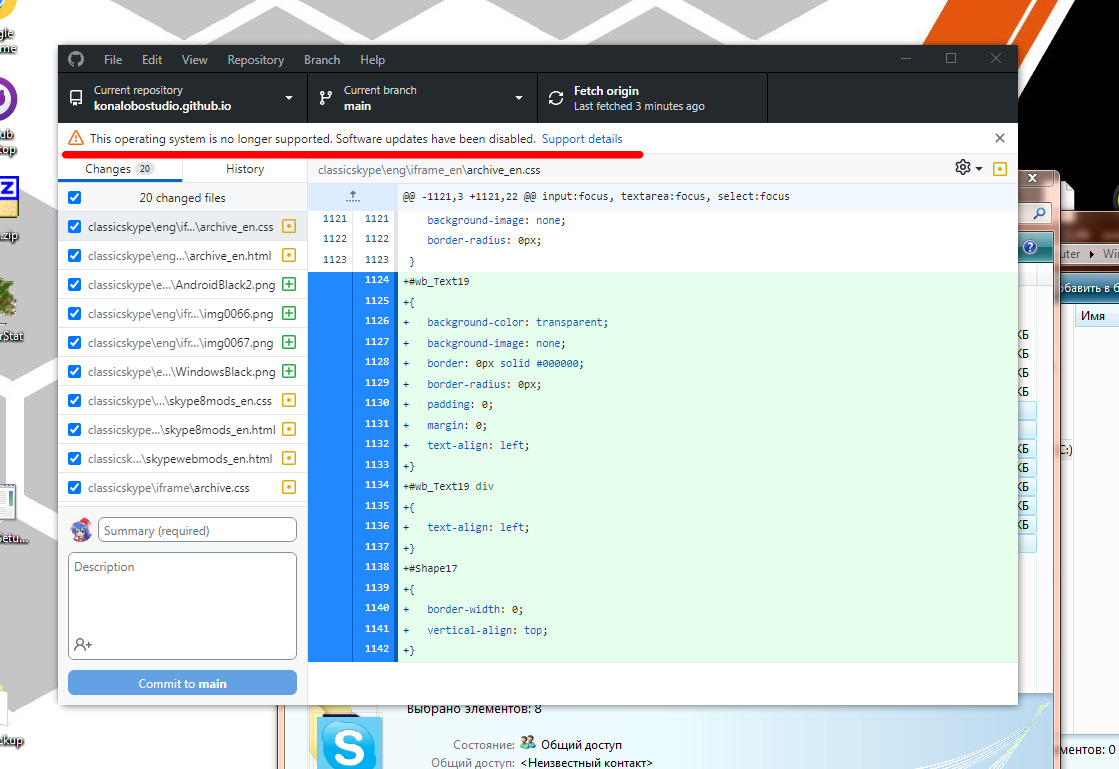This screenshot has width=1119, height=769.
Task: Click the Fetch origin sync icon
Action: pos(555,98)
